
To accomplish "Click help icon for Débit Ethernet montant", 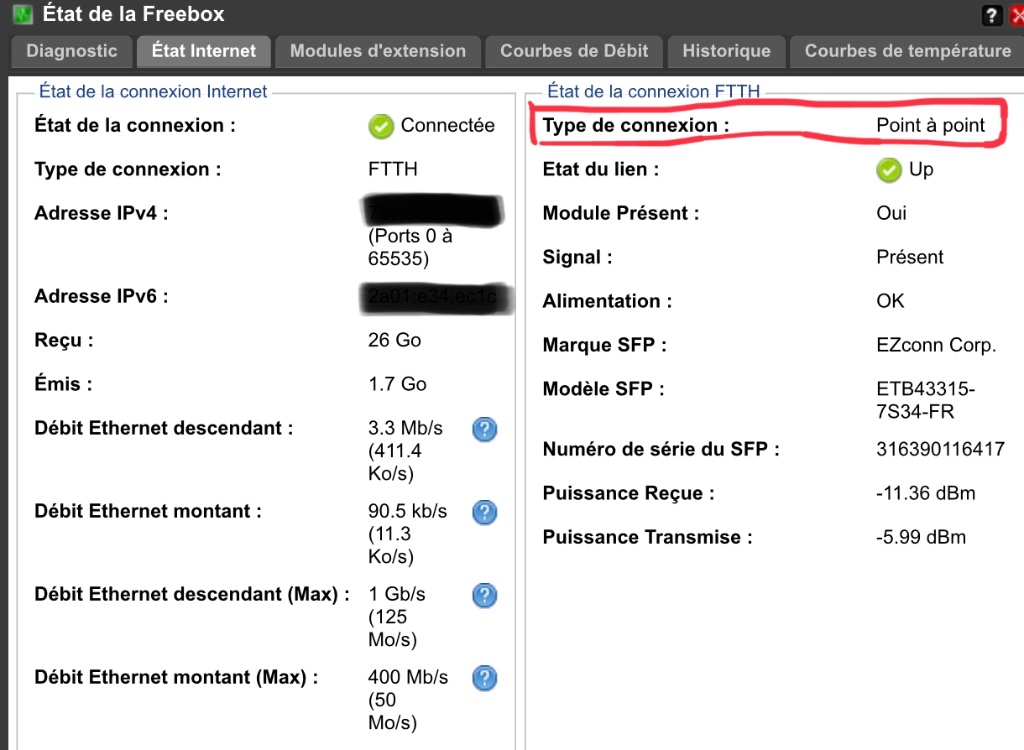I will click(484, 513).
